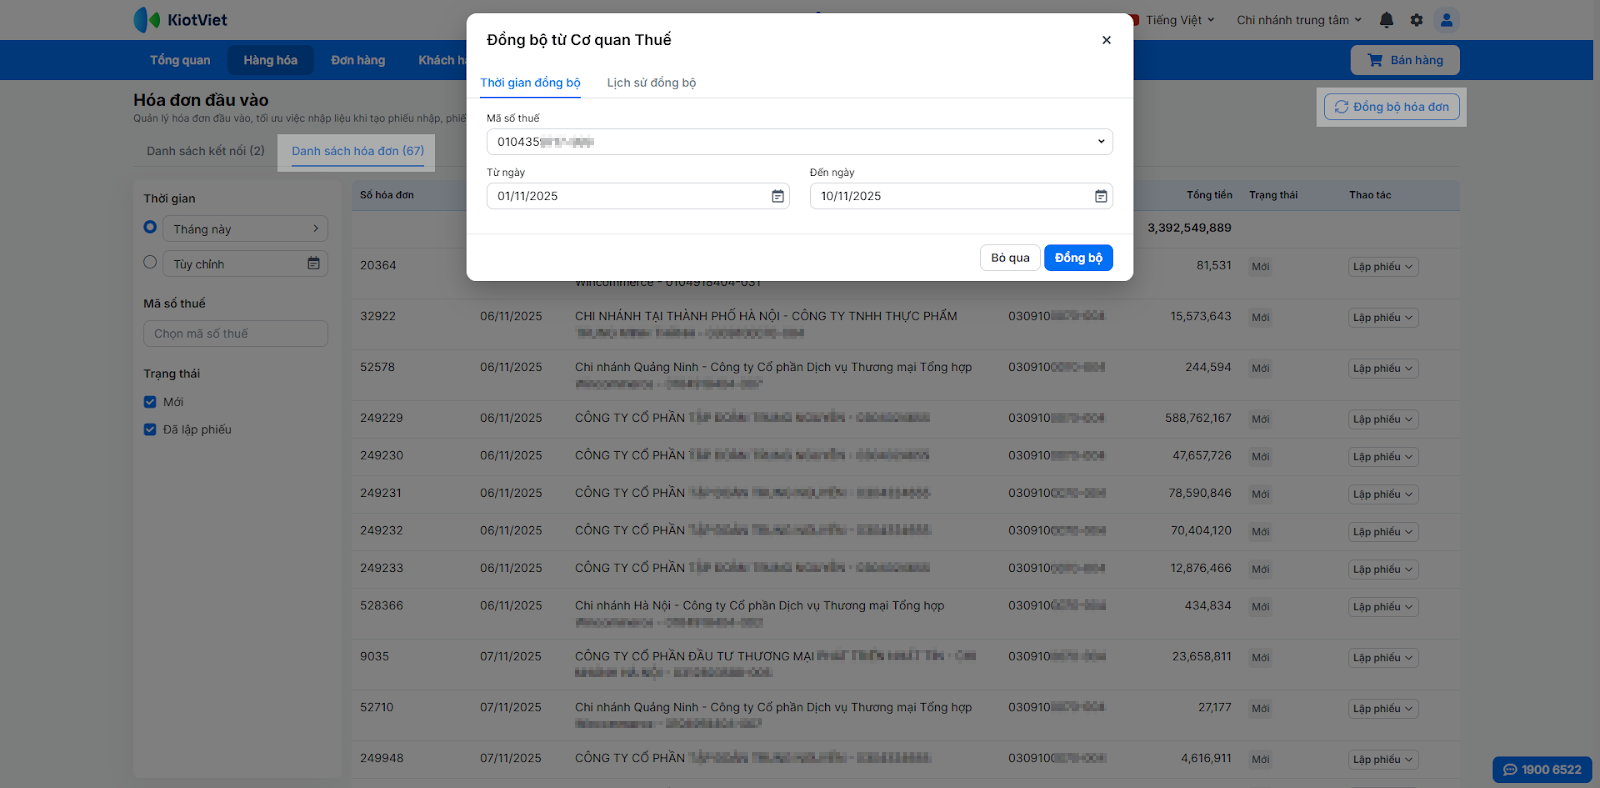Screen dimensions: 1600x788
Task: Click the amount 15,573,643
Action: click(1201, 316)
